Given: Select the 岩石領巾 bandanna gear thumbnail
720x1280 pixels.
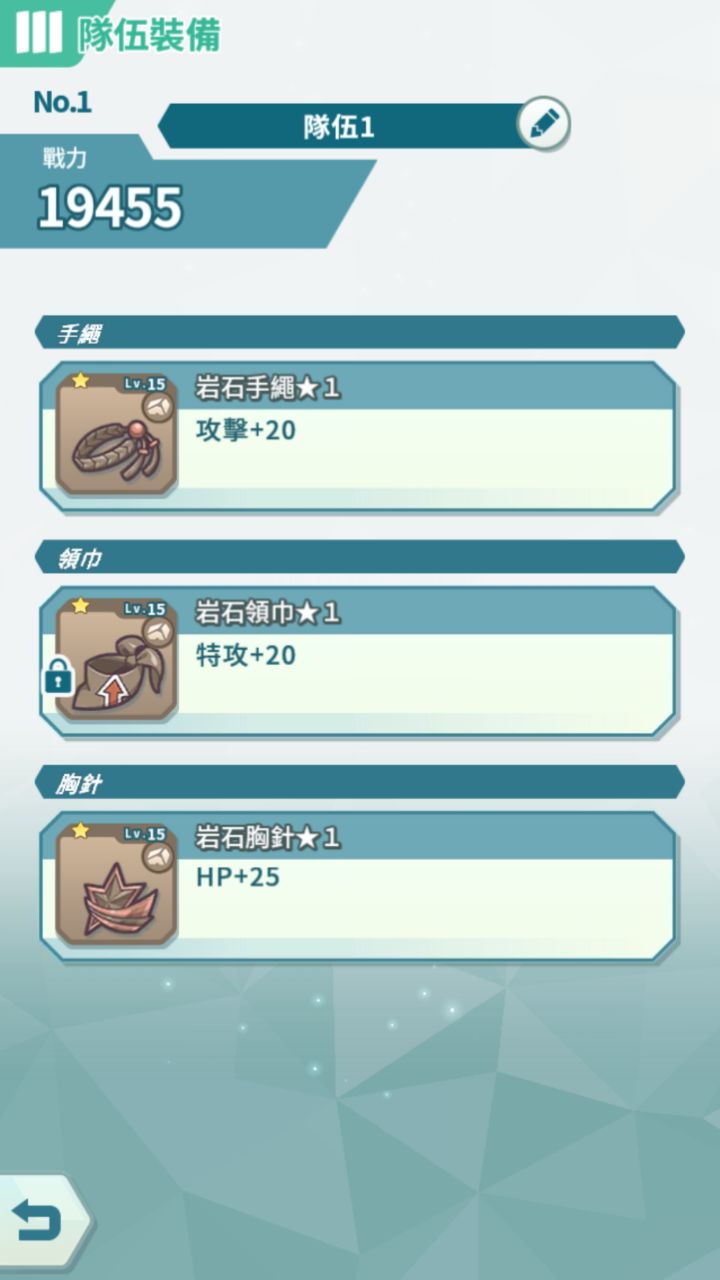Looking at the screenshot, I should pos(116,659).
